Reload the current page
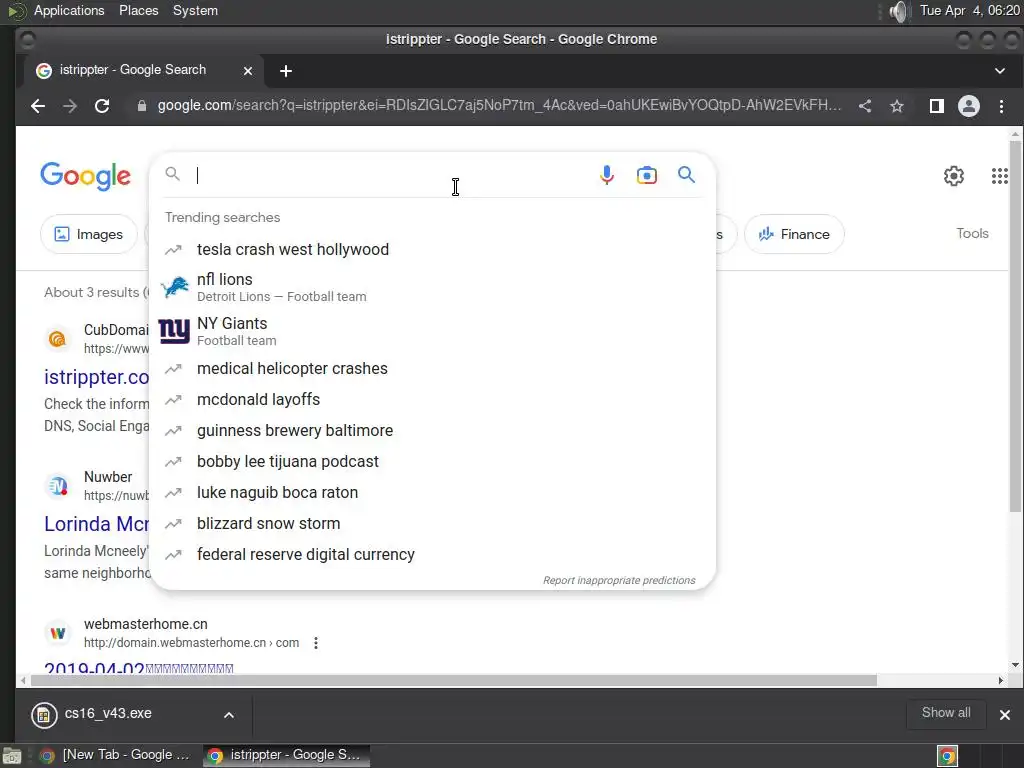 point(102,106)
